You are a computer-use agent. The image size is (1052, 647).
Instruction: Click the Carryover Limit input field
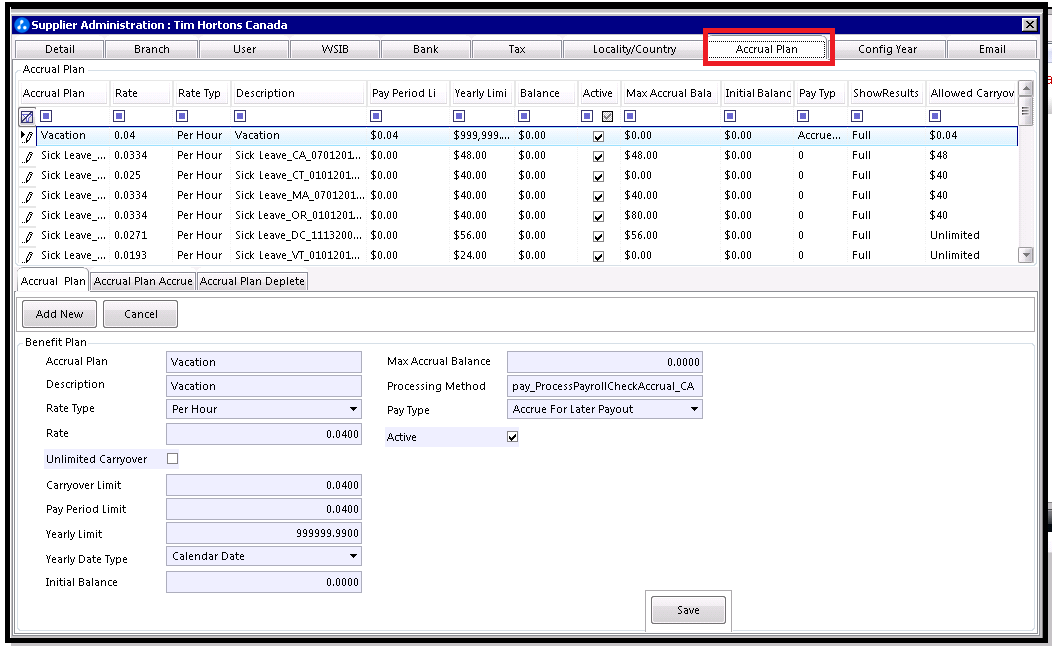click(x=264, y=485)
